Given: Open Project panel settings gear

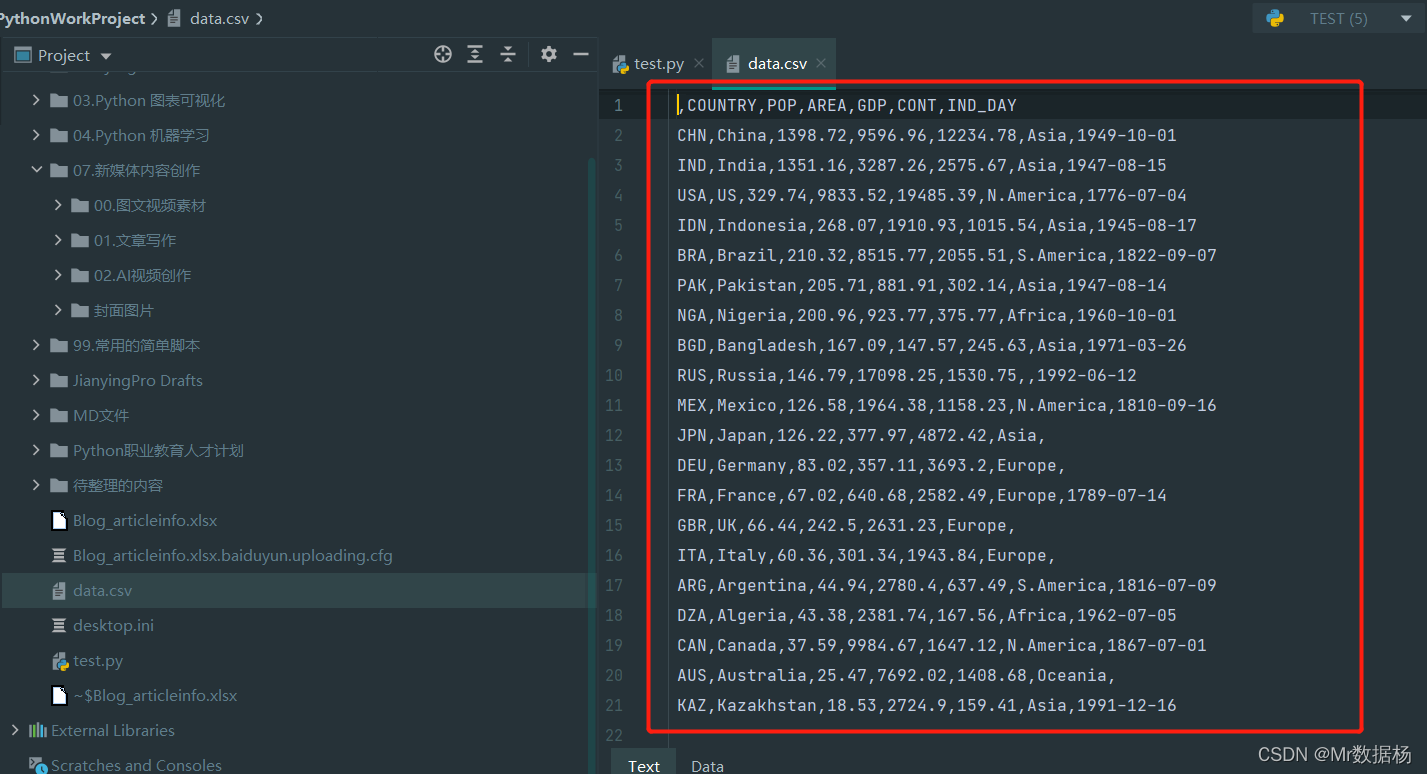Looking at the screenshot, I should 549,54.
